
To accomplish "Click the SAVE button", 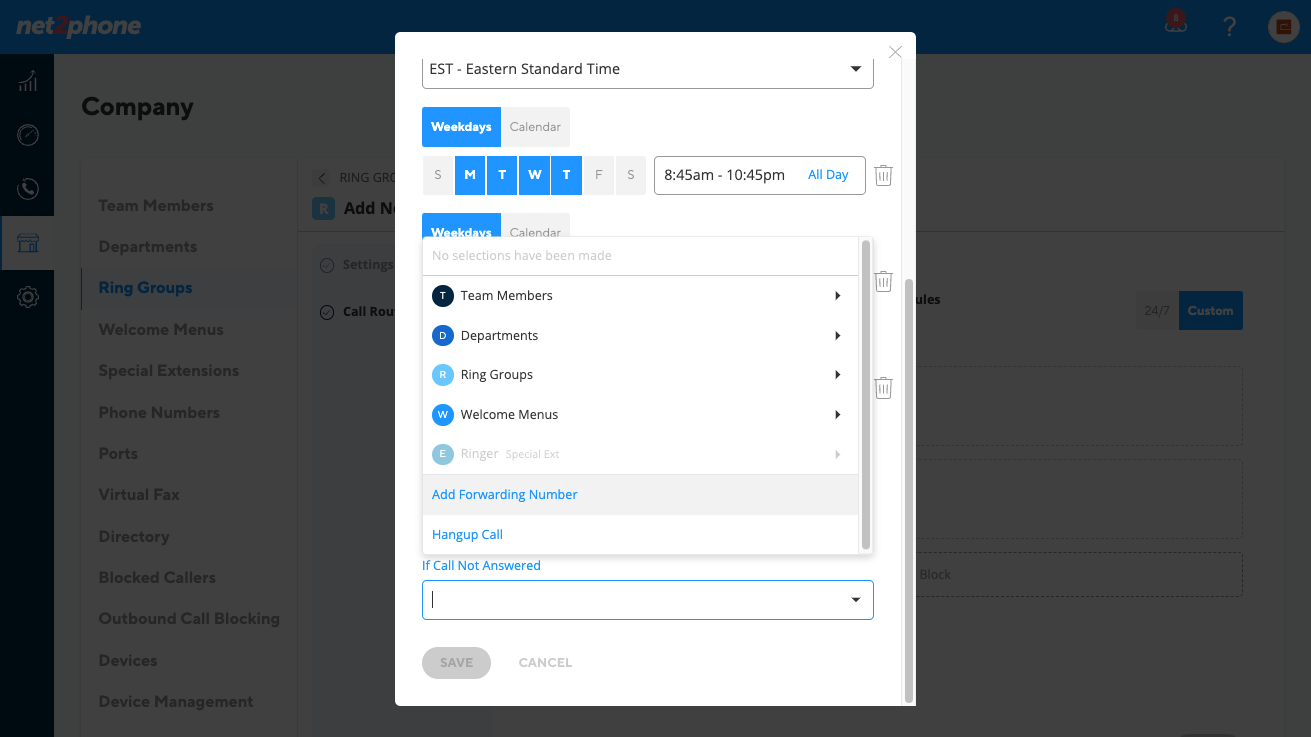I will pyautogui.click(x=456, y=663).
